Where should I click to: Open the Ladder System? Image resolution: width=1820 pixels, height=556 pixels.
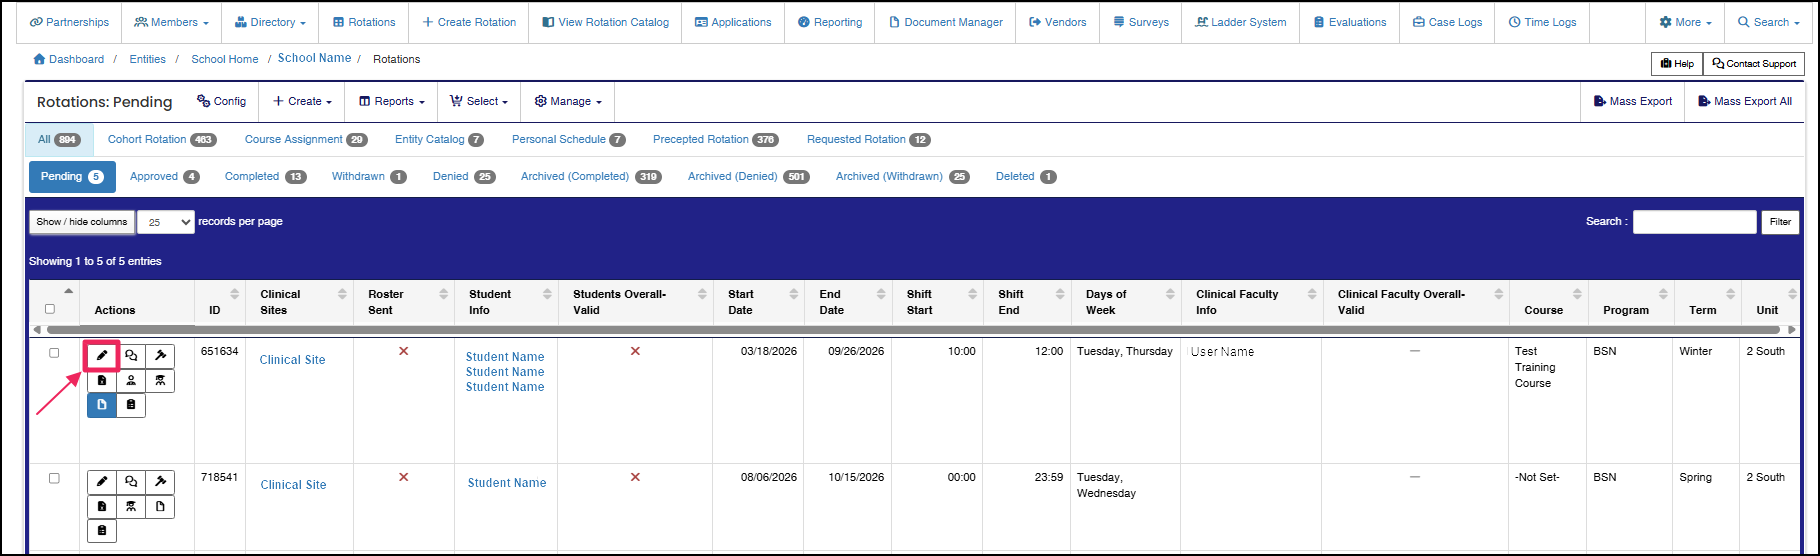point(1241,22)
